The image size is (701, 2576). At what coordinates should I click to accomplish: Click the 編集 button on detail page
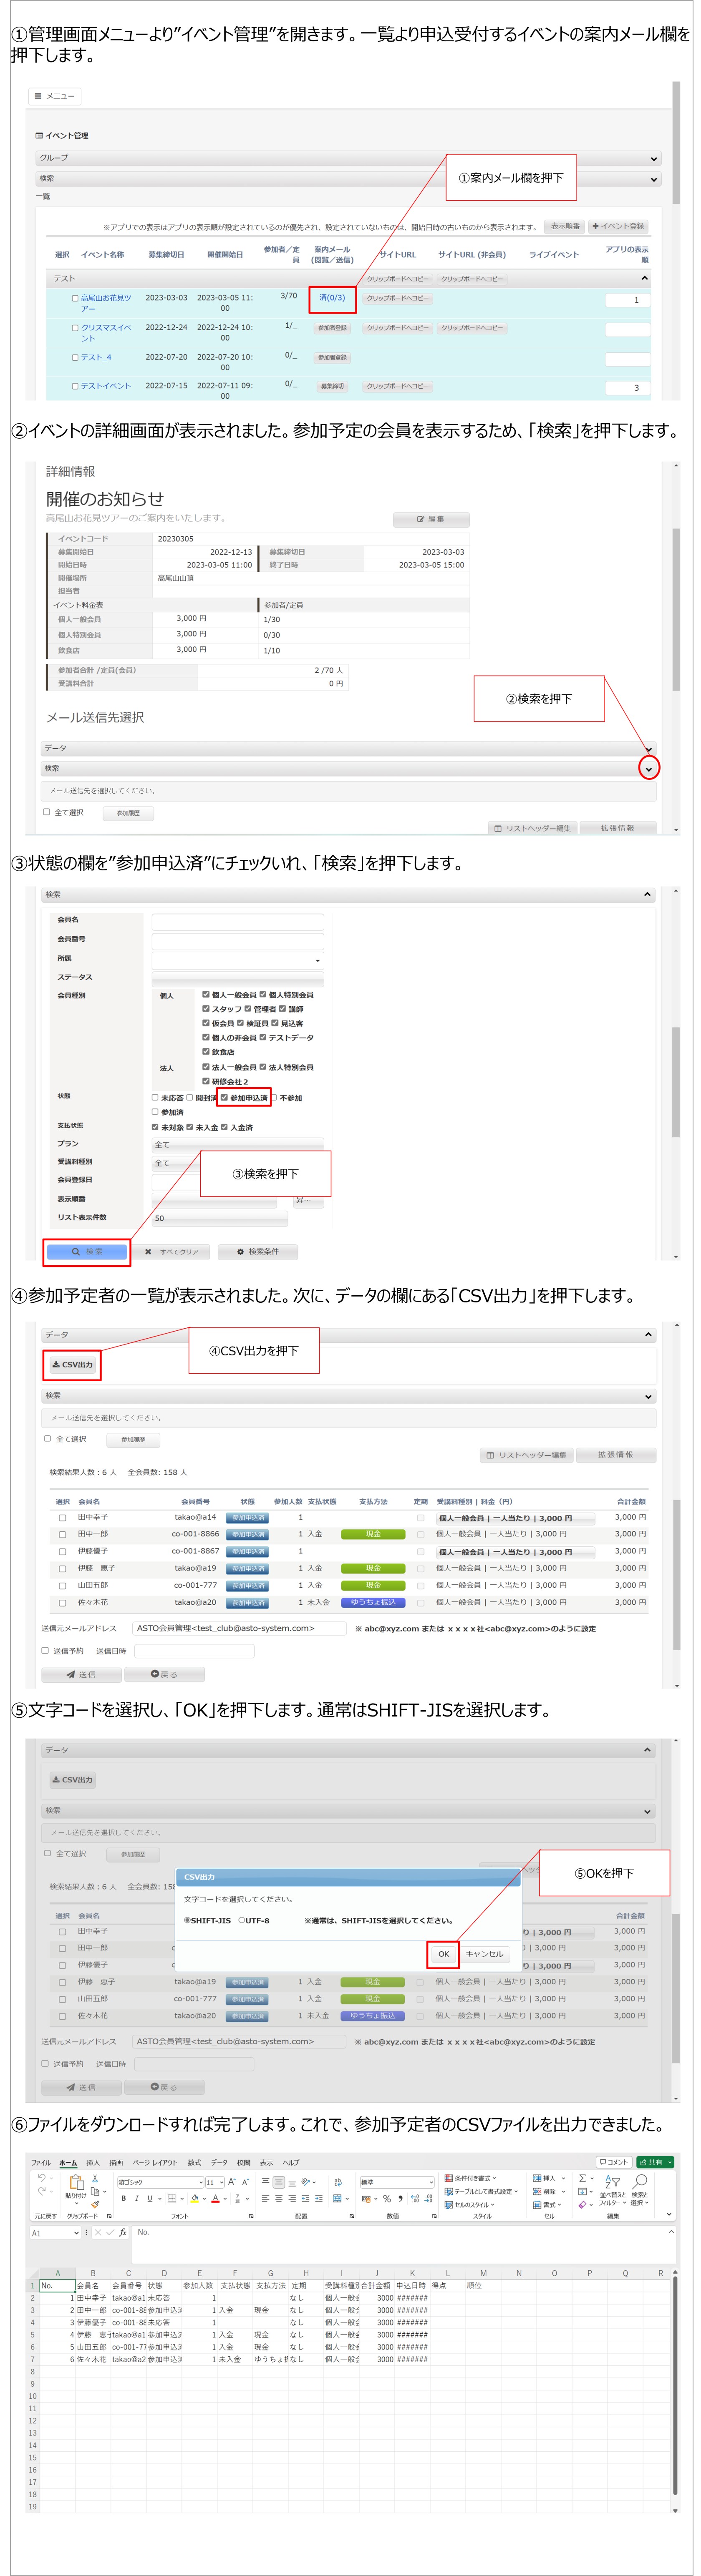430,519
